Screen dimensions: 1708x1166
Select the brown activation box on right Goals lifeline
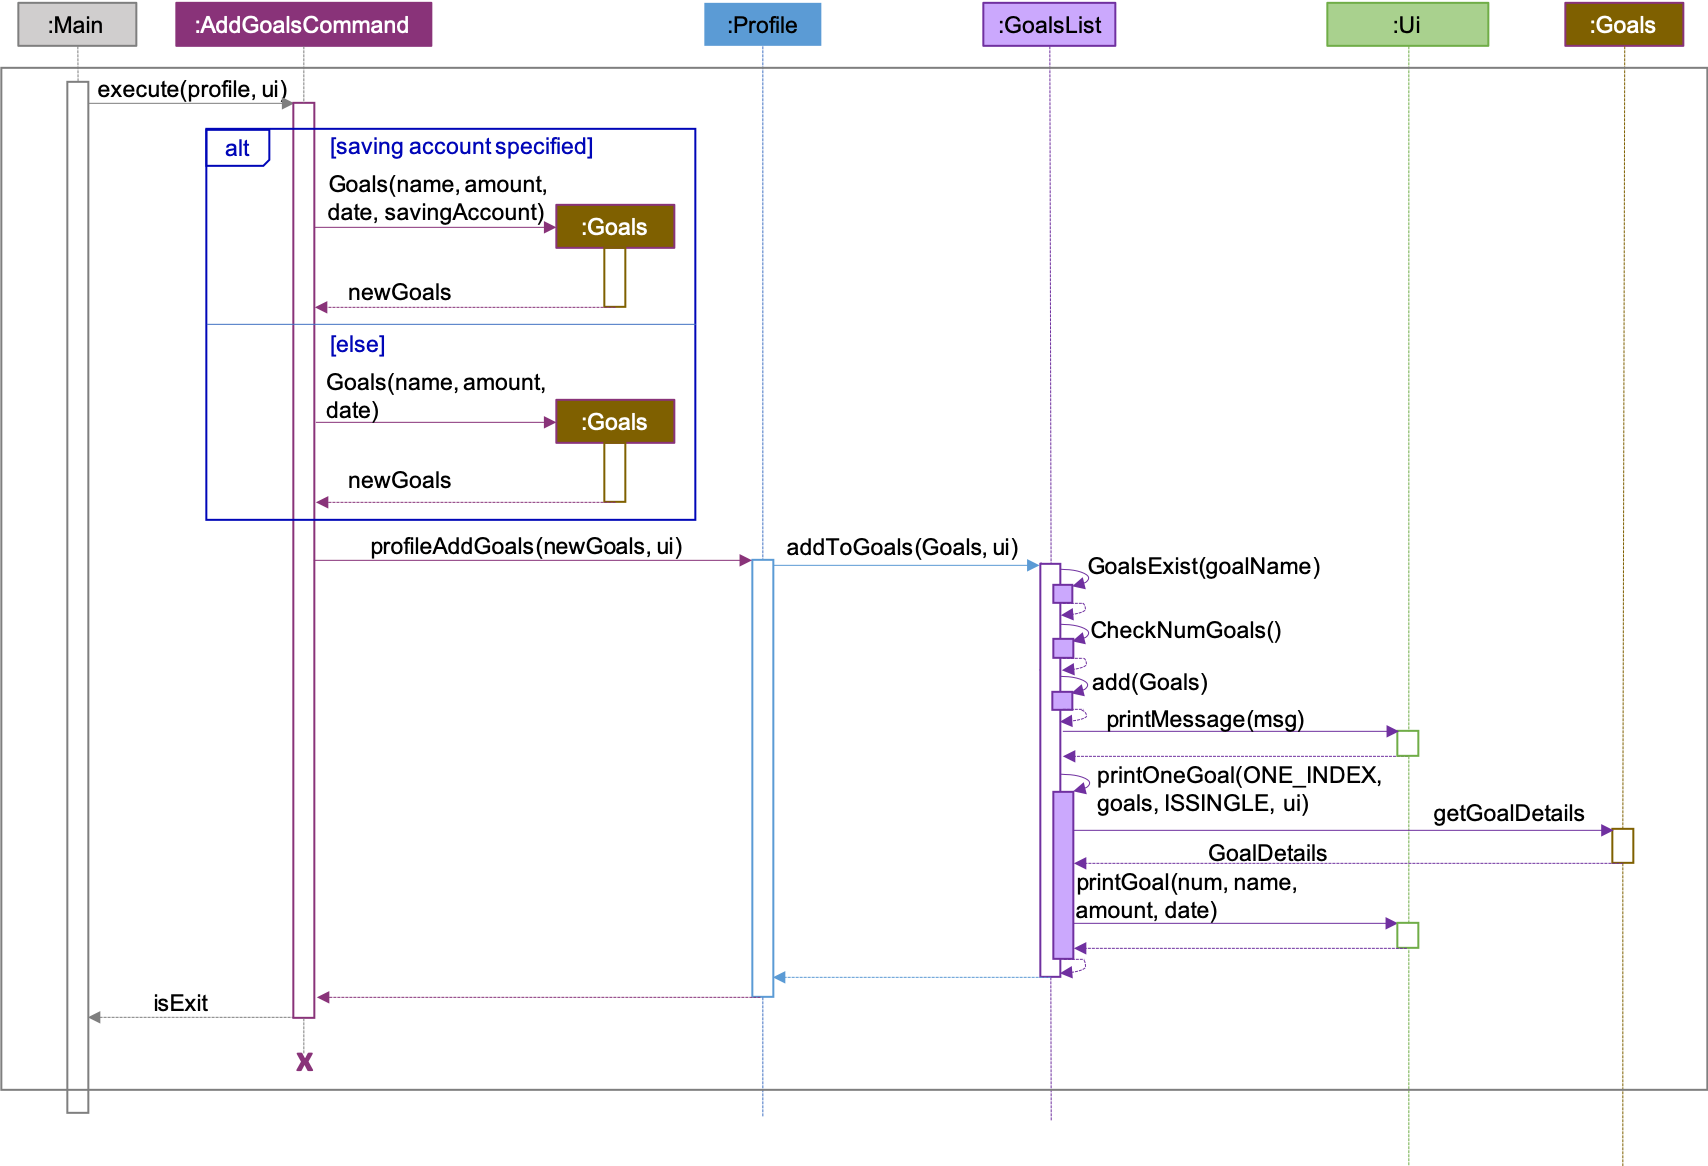point(1622,846)
